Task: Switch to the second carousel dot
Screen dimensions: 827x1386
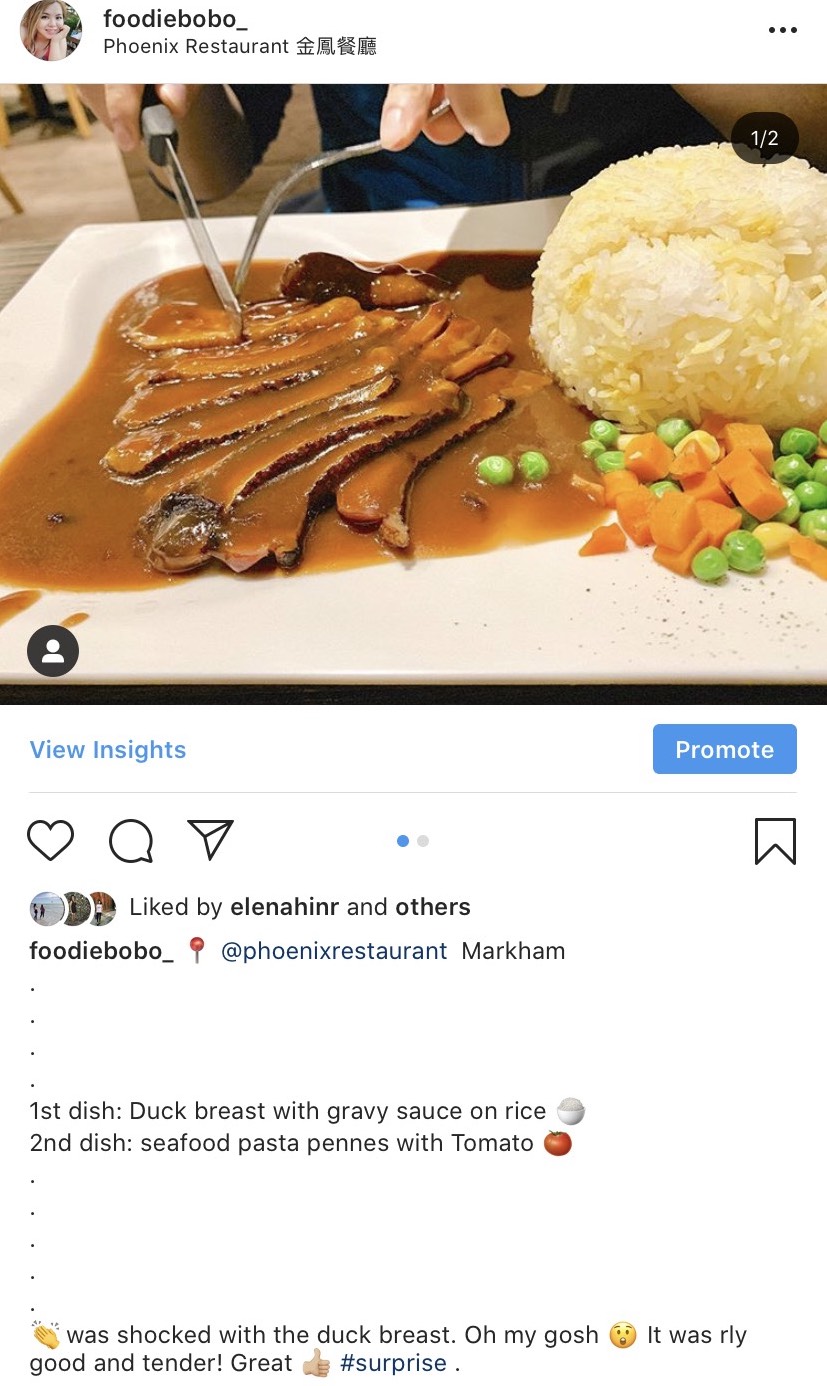Action: tap(423, 841)
